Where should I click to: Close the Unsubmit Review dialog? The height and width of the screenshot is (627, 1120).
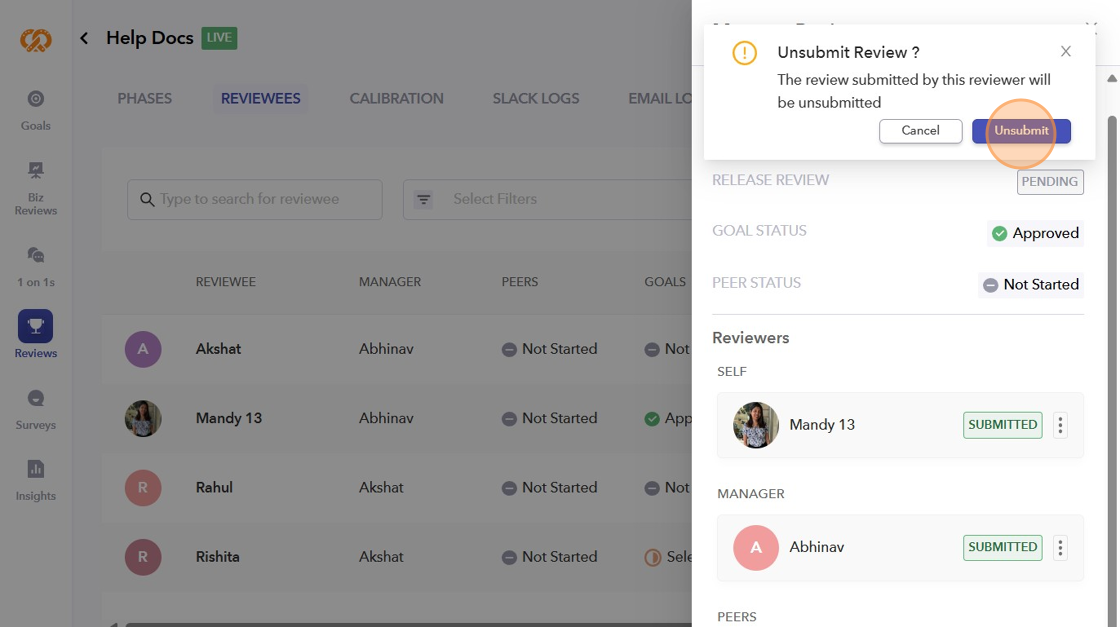1066,52
